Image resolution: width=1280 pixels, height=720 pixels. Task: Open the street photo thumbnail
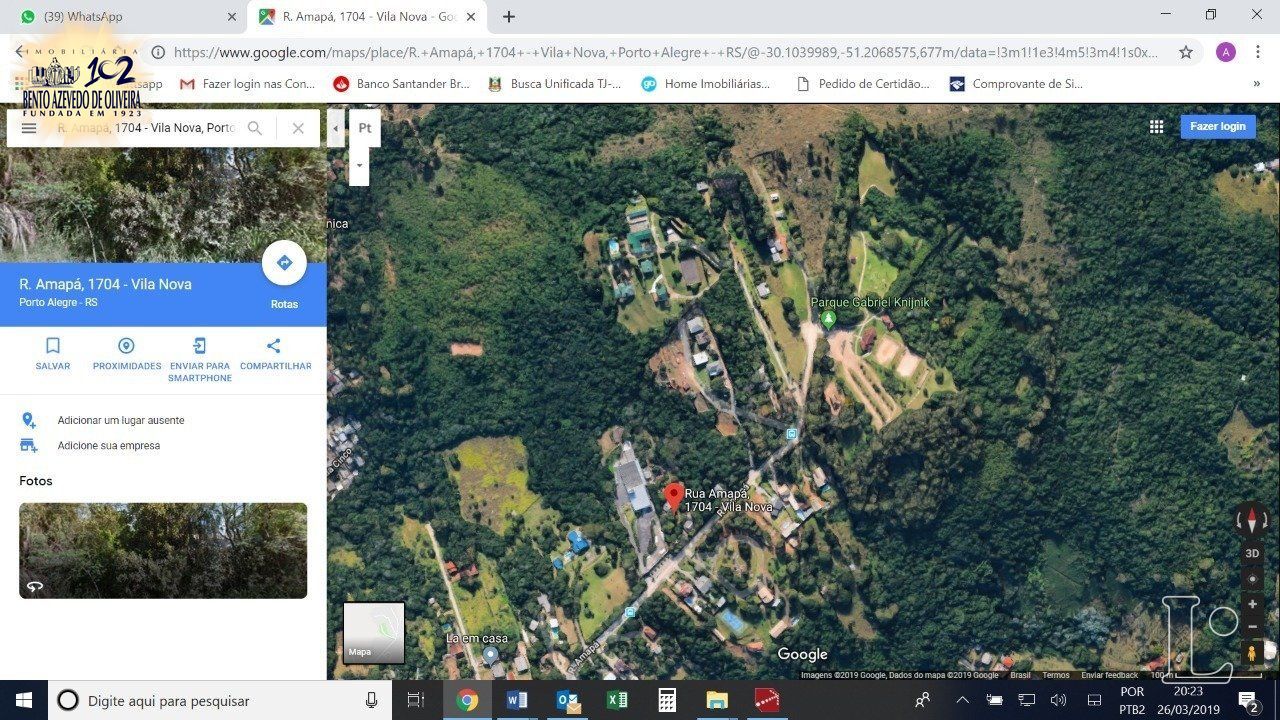(x=163, y=550)
